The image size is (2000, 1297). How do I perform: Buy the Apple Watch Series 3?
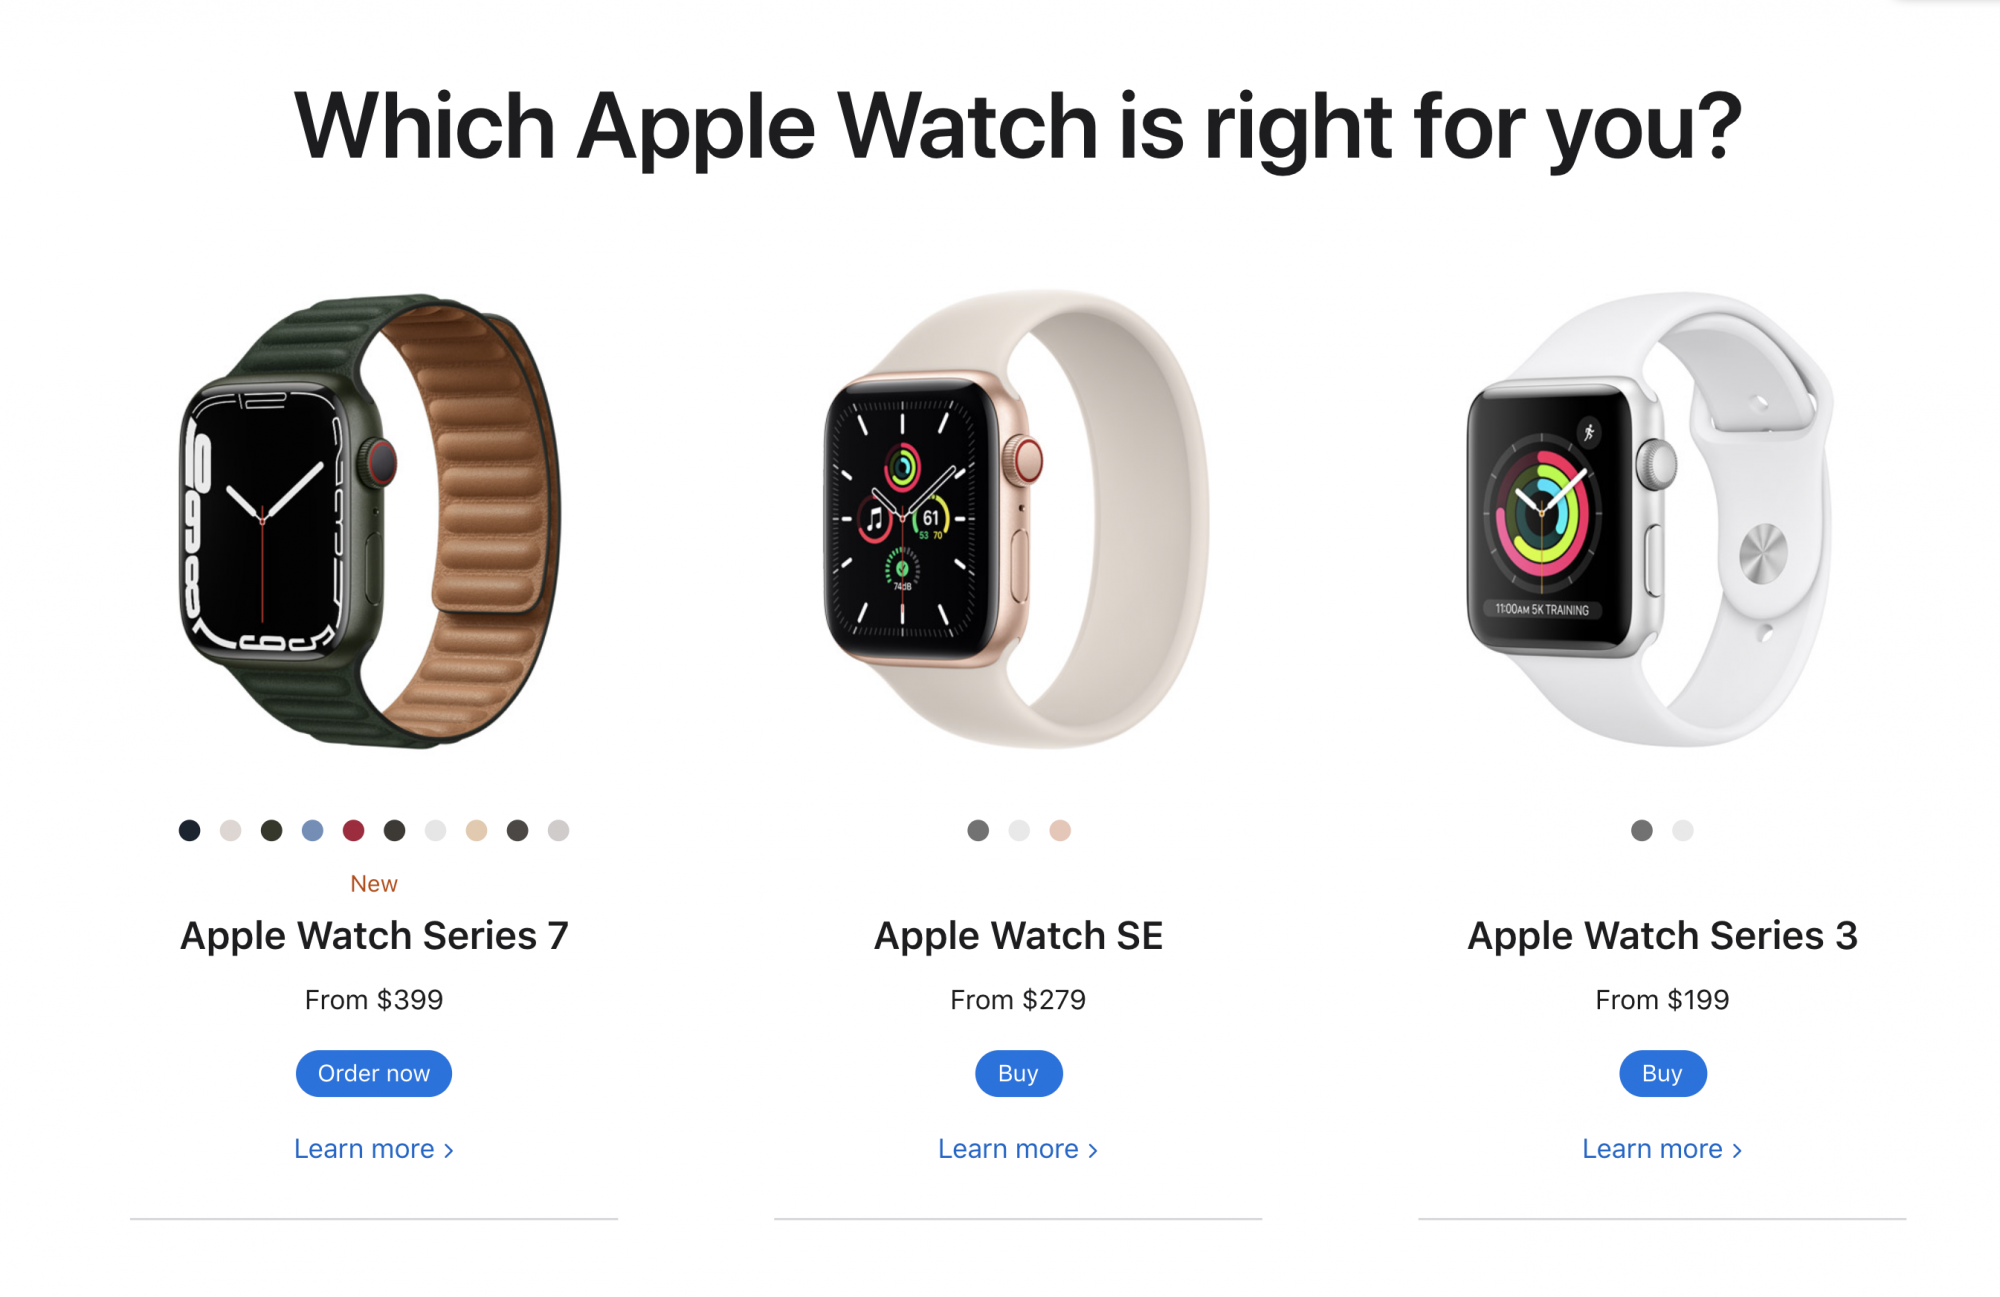[1662, 1073]
